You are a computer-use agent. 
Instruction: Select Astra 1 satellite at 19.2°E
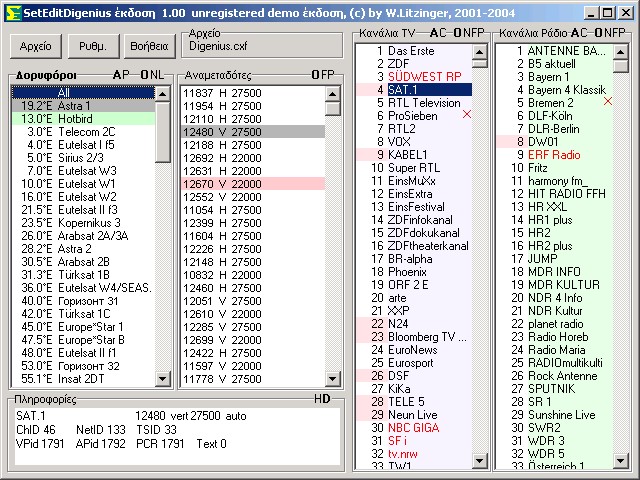[84, 105]
